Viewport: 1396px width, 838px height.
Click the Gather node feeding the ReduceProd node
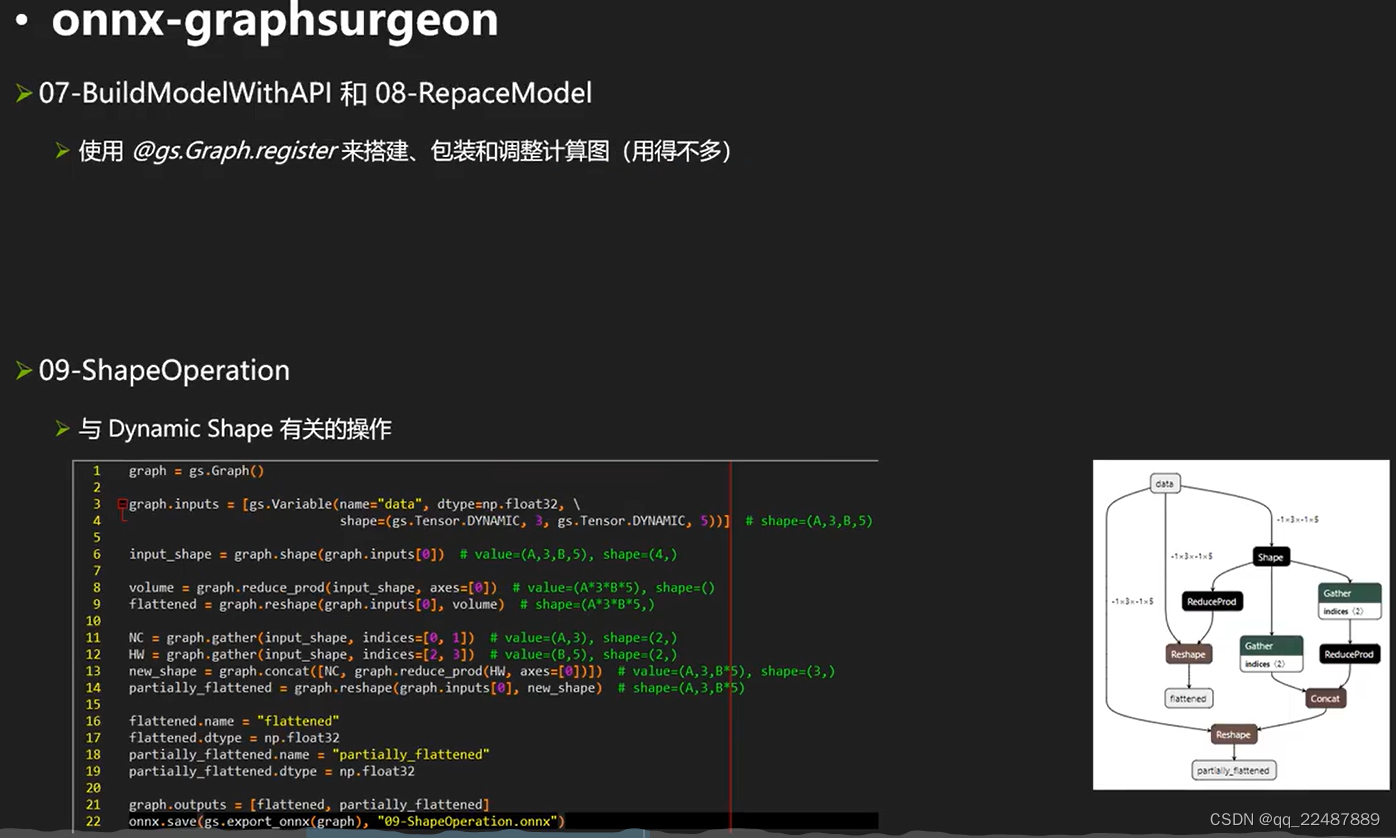tap(1350, 601)
